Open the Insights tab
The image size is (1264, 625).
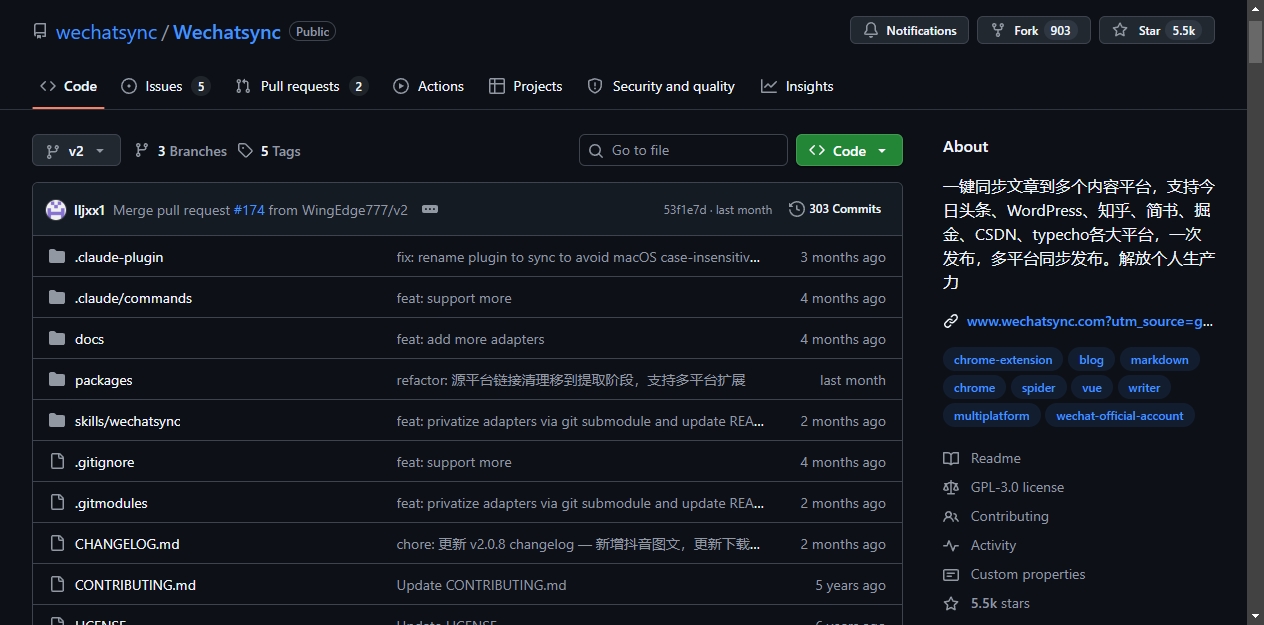click(797, 86)
